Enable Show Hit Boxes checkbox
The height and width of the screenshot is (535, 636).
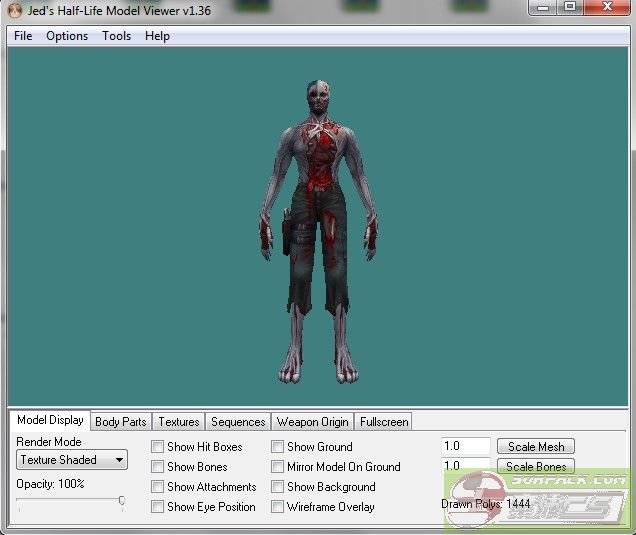coord(158,447)
